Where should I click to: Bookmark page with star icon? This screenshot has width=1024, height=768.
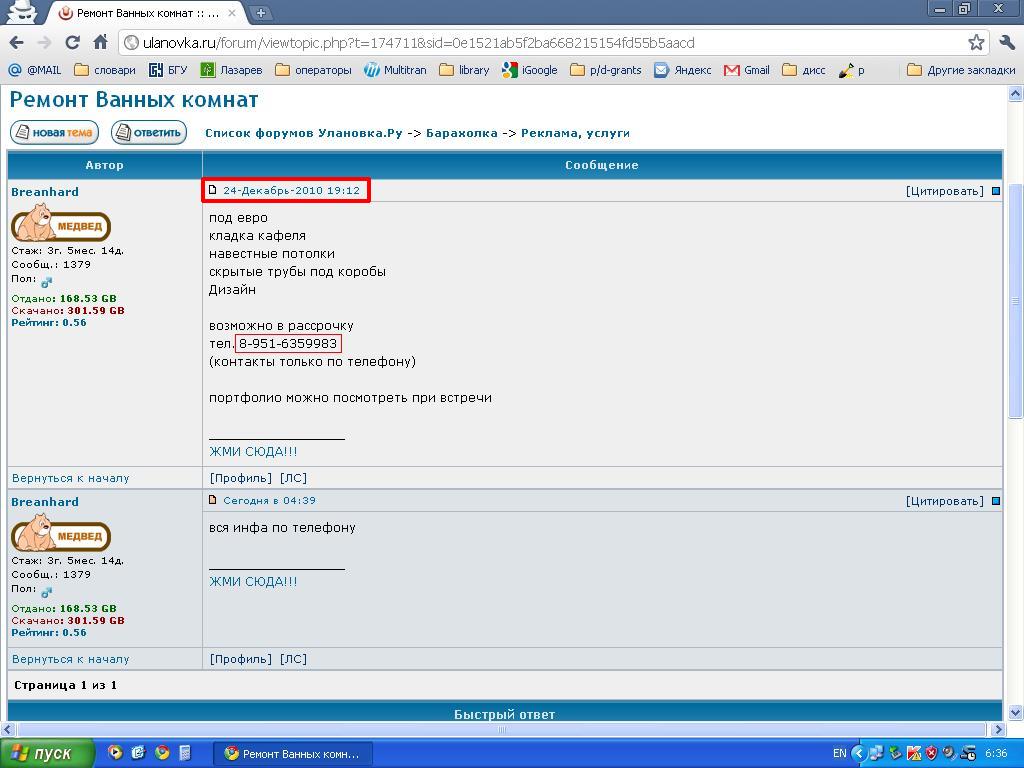(x=976, y=43)
